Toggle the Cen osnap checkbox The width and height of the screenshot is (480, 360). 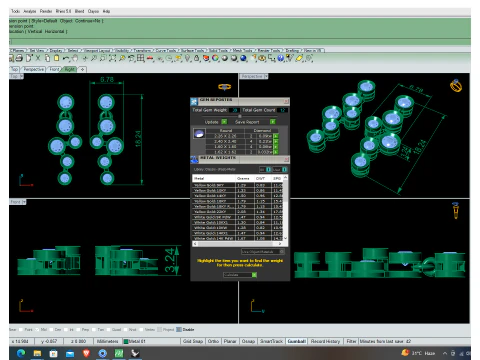[51, 330]
